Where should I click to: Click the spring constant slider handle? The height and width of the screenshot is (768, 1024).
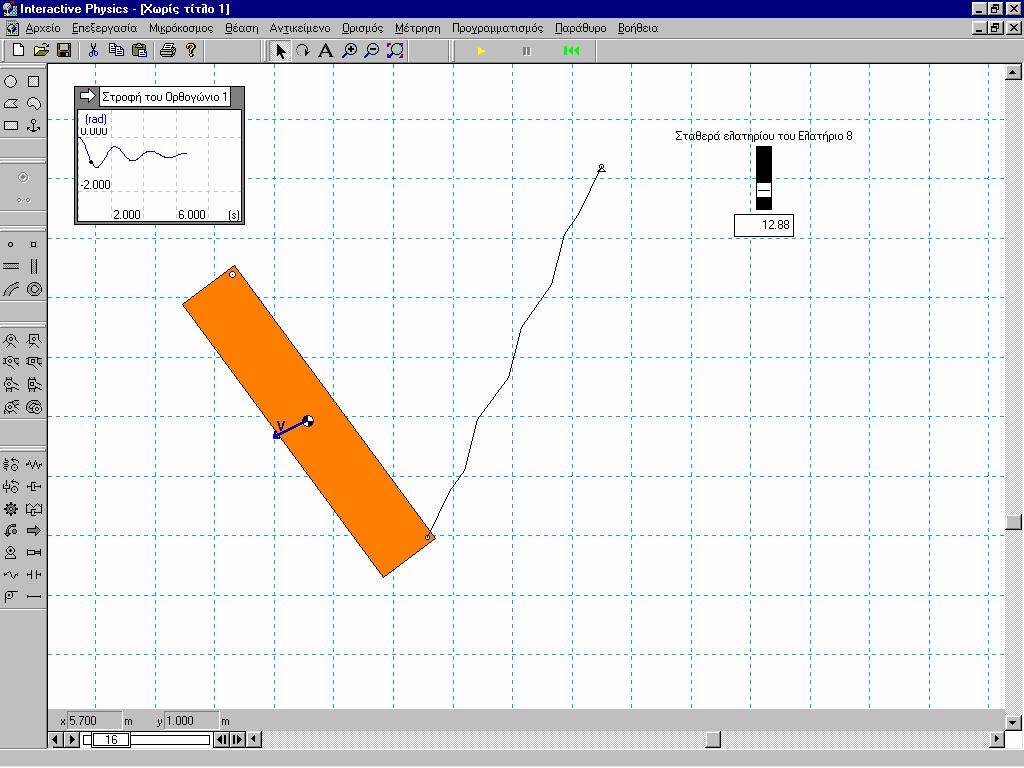tap(763, 190)
